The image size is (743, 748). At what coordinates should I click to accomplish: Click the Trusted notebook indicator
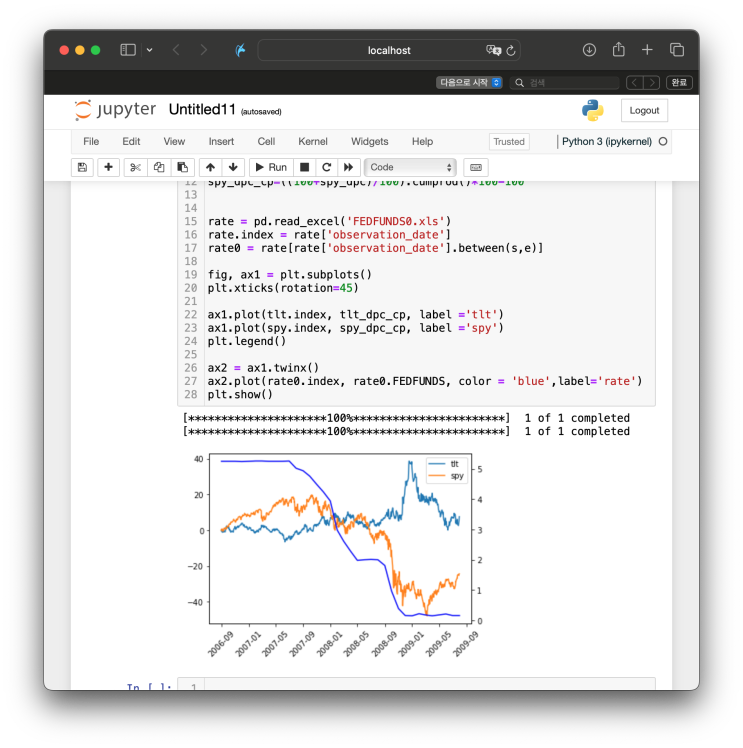509,142
